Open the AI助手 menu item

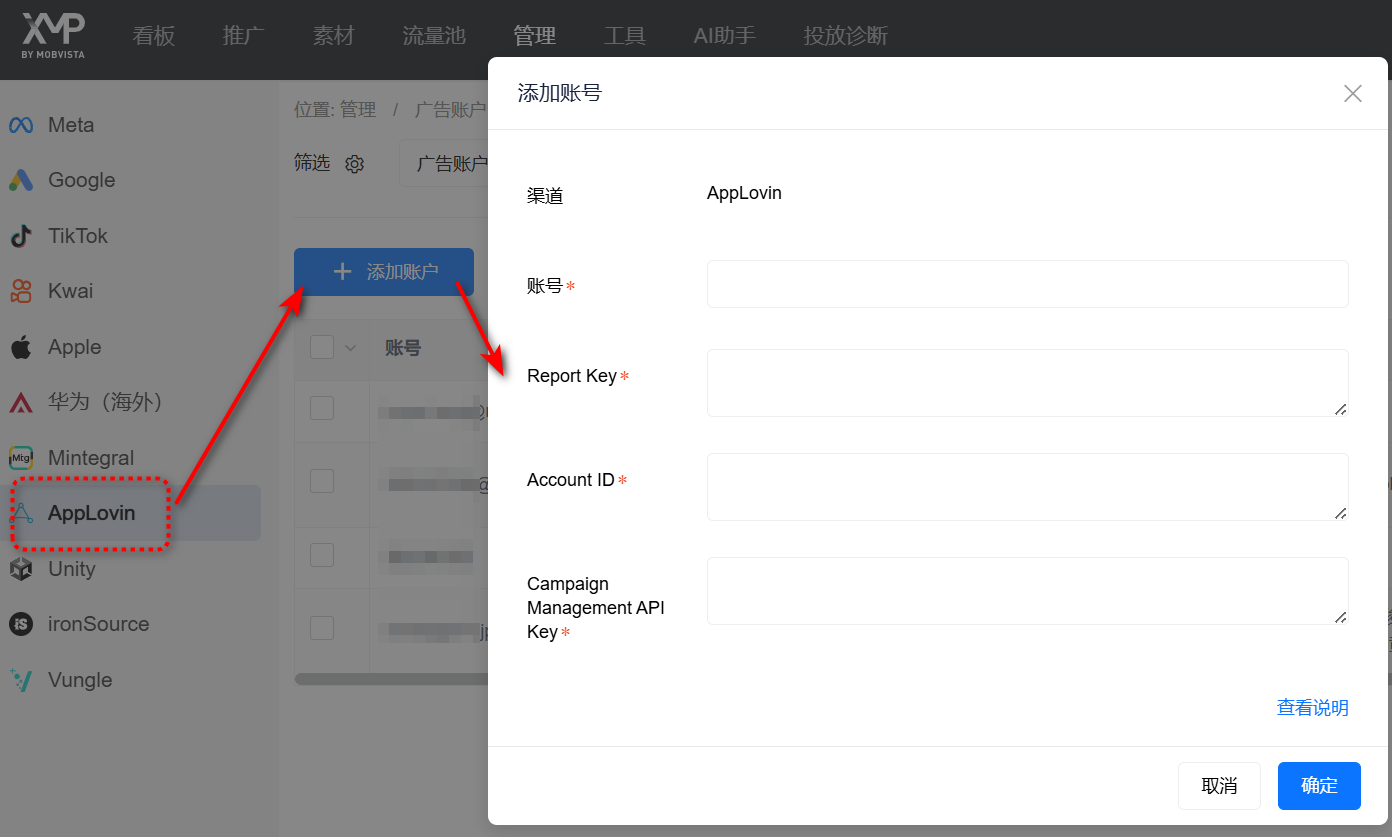tap(723, 36)
